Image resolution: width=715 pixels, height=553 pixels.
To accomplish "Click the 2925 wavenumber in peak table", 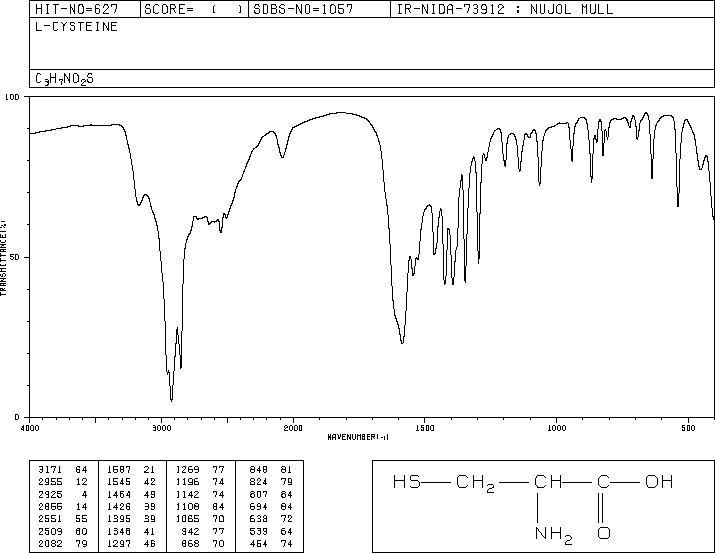I will point(50,494).
